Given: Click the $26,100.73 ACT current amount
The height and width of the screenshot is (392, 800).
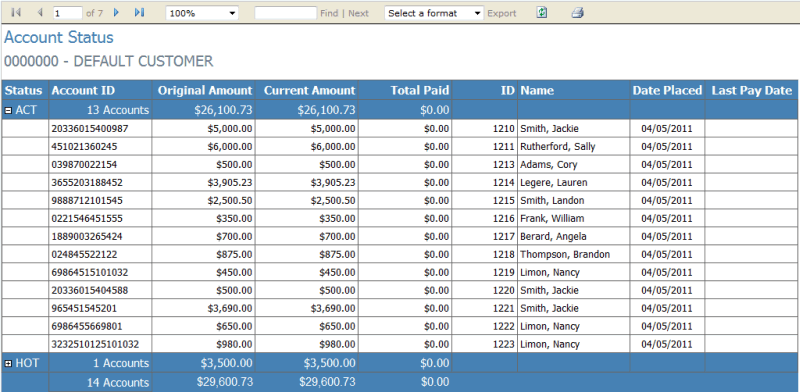Looking at the screenshot, I should 328,110.
